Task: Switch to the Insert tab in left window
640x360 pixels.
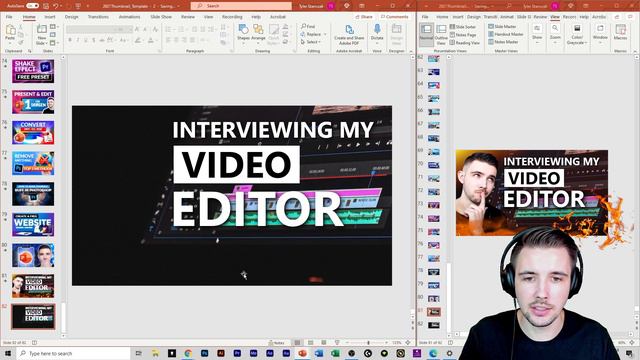Action: coord(50,17)
